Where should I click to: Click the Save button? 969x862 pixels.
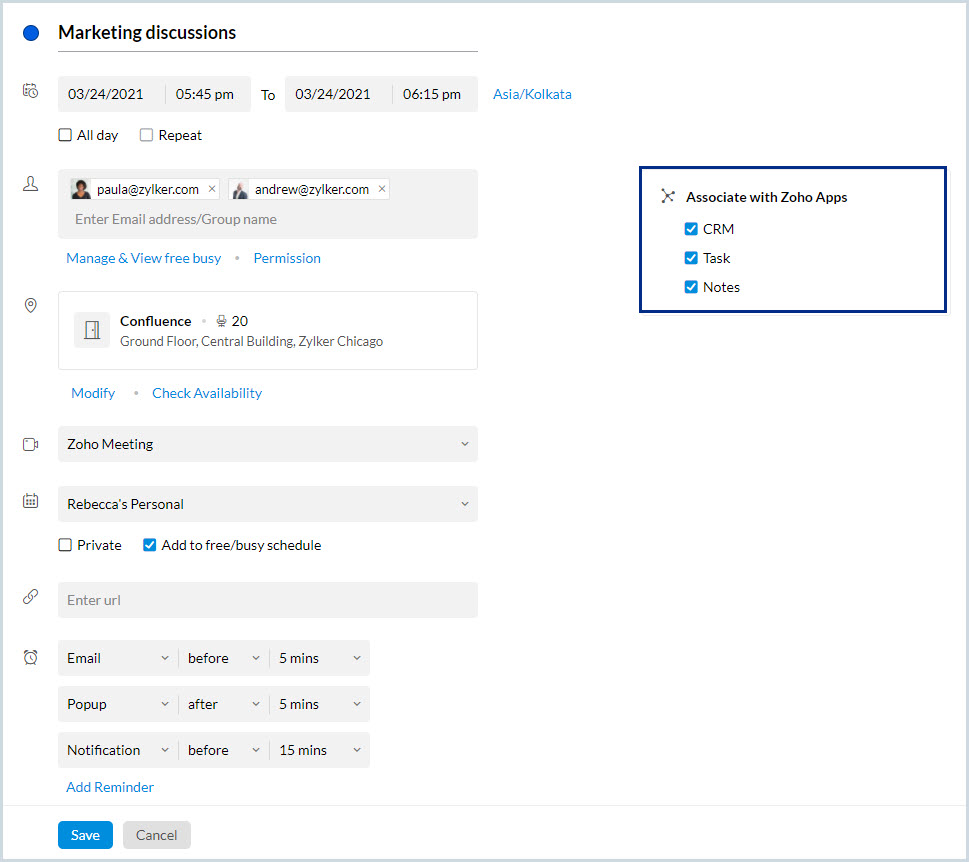85,835
